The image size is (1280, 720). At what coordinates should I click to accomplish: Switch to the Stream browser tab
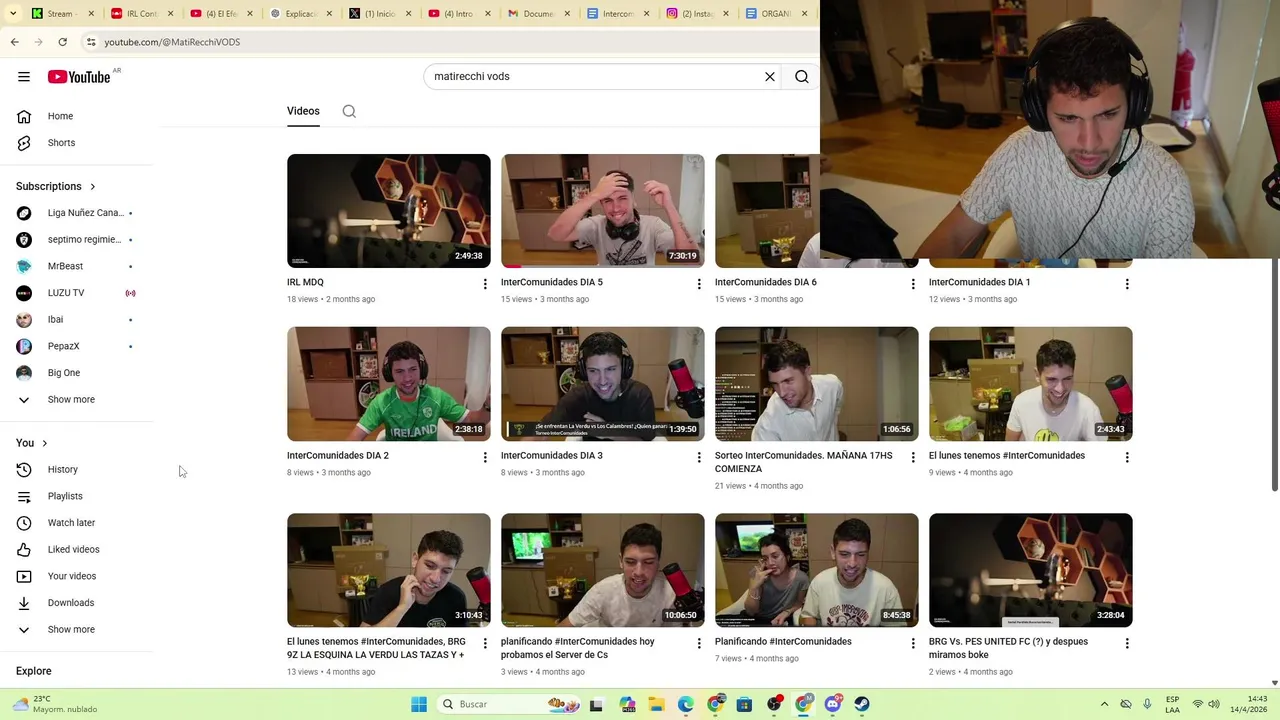pos(63,14)
